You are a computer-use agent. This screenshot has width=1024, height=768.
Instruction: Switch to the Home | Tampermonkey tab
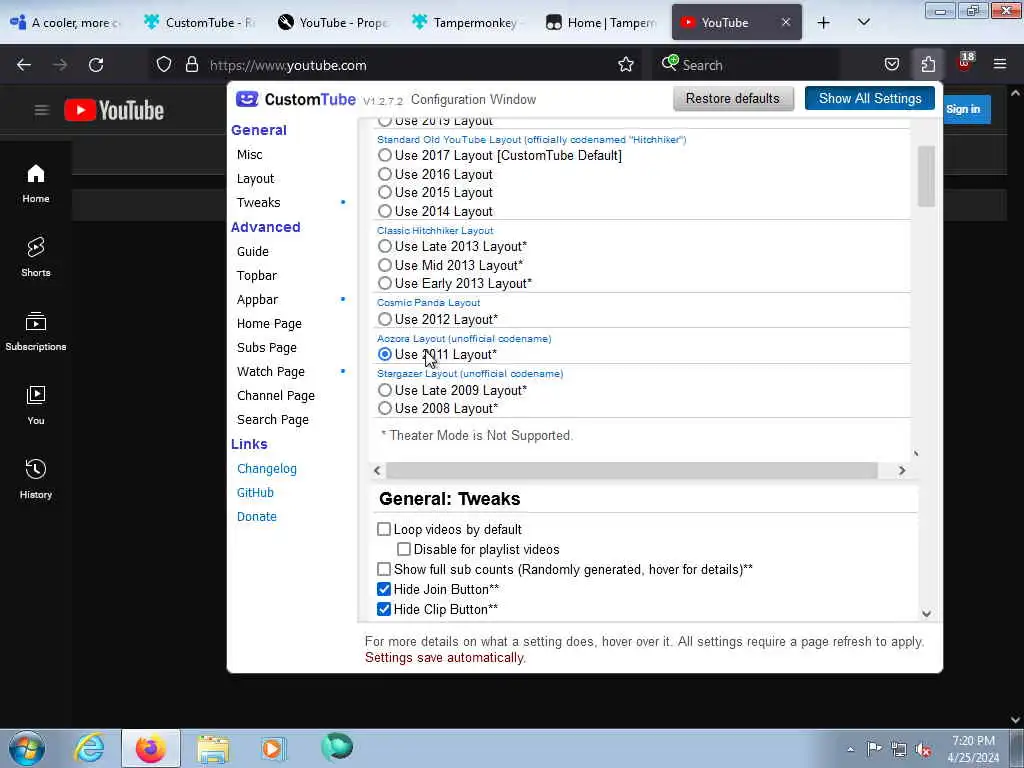click(x=601, y=23)
